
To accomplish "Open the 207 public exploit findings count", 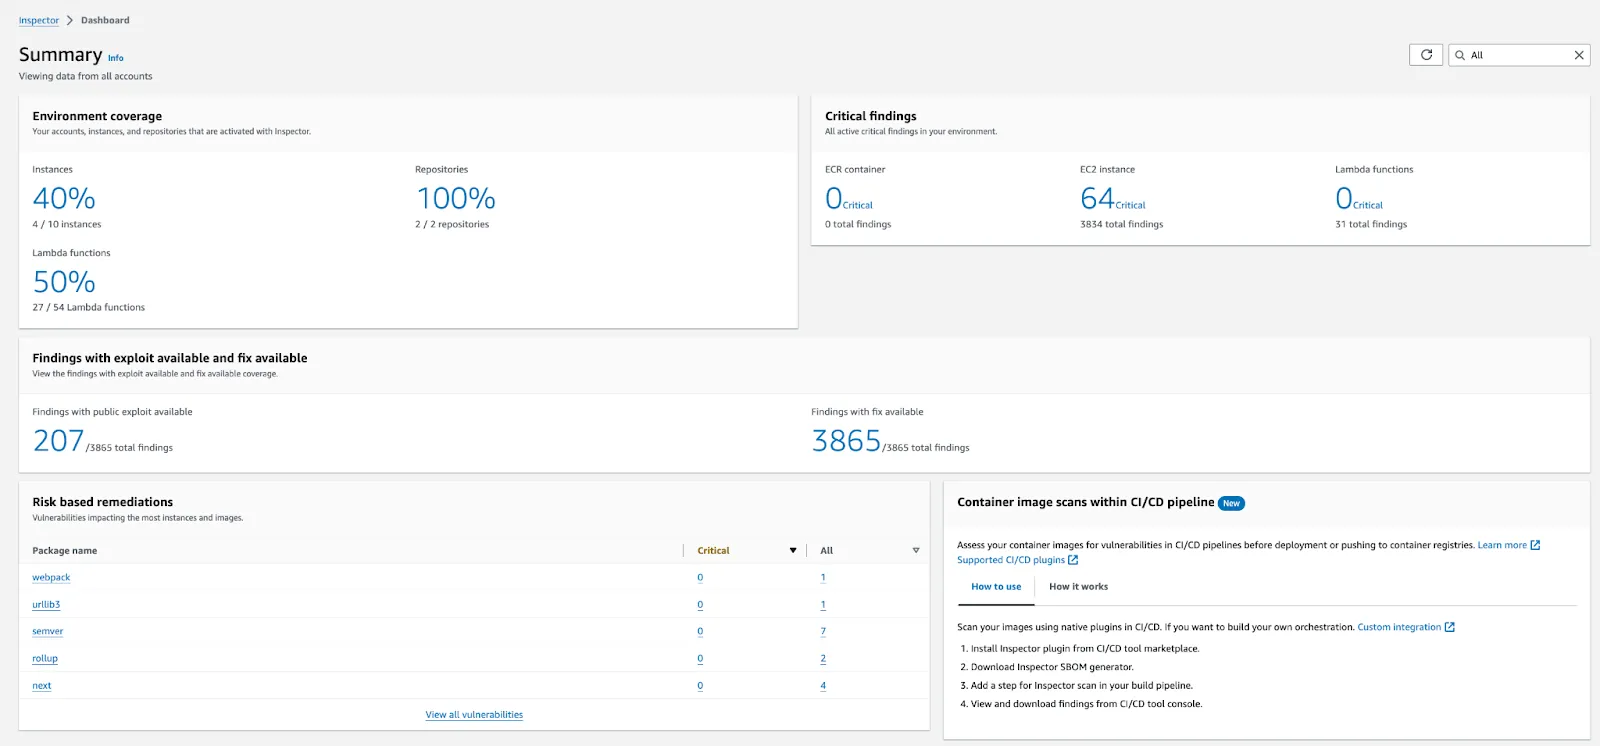I will 58,441.
